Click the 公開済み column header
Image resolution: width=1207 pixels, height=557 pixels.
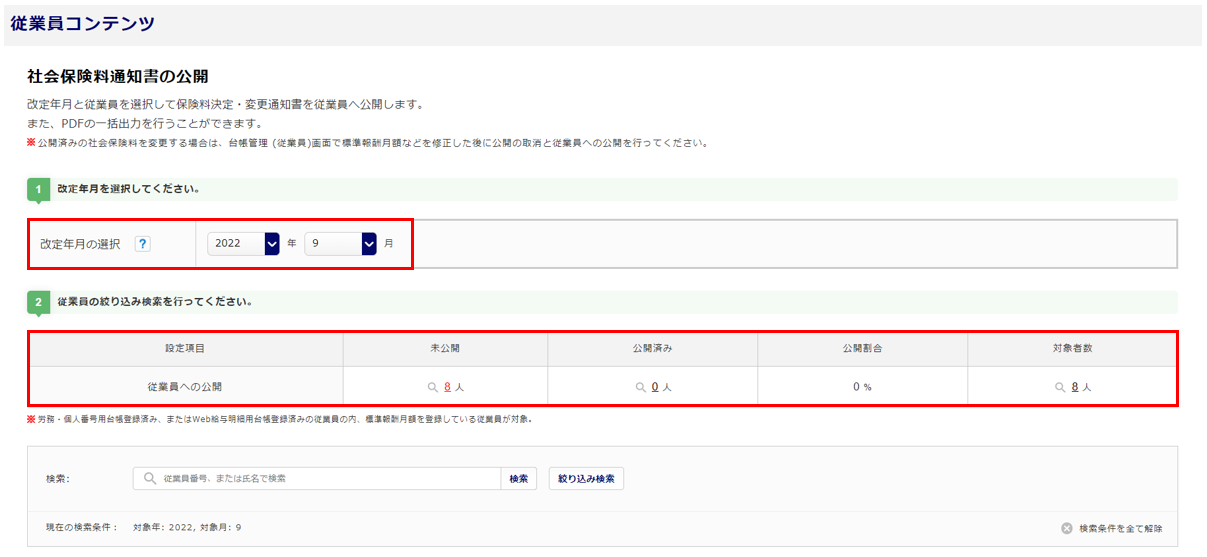click(652, 348)
